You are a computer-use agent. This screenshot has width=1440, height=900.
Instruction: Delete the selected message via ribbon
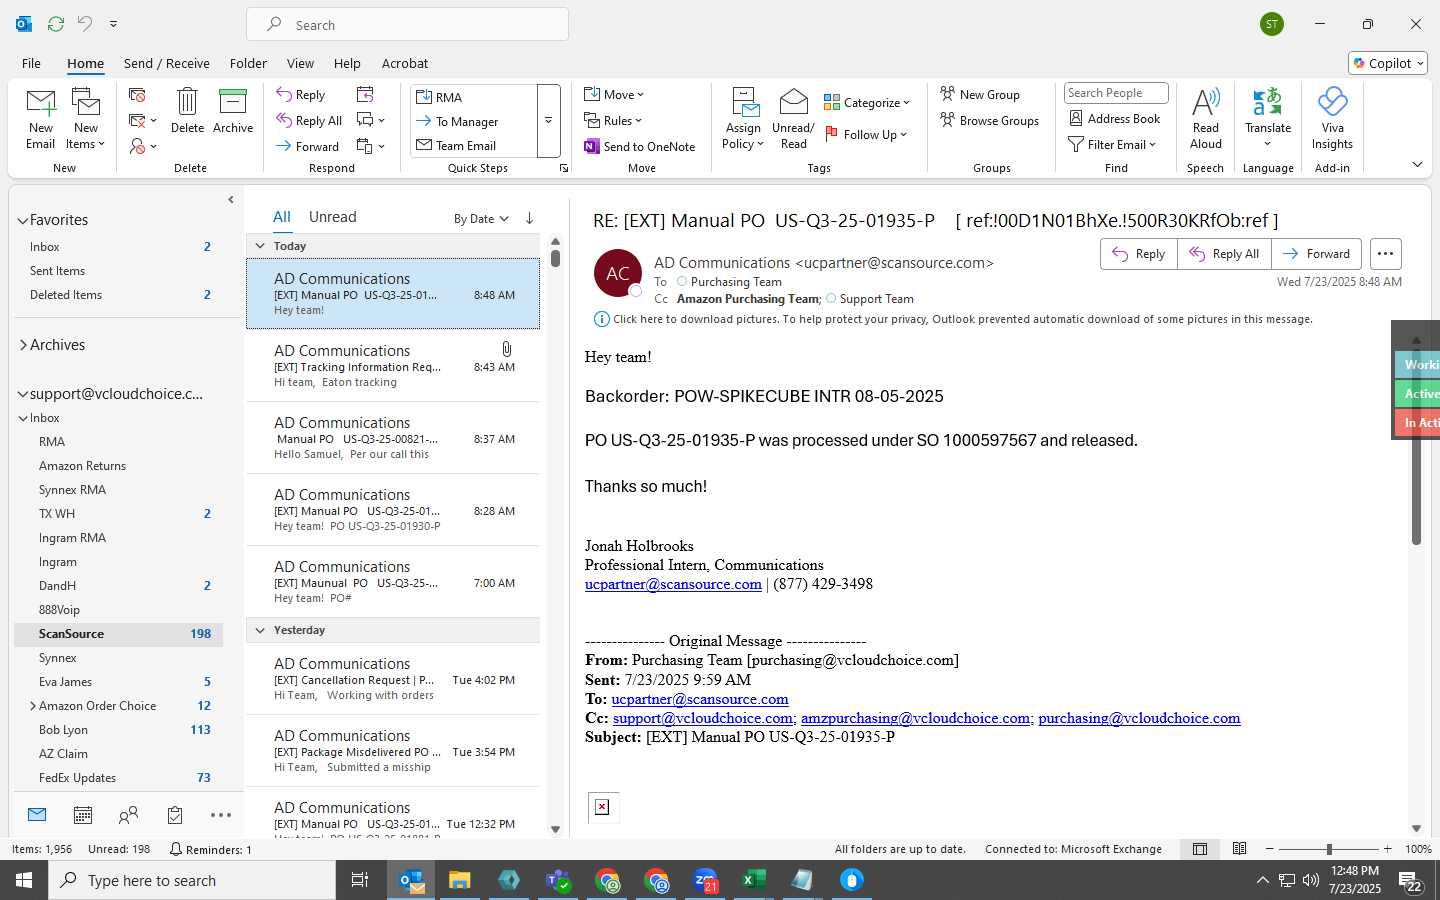187,111
